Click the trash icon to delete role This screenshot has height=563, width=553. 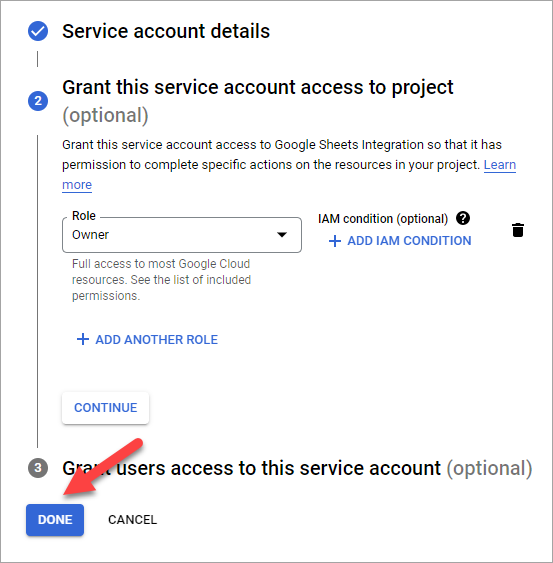pos(517,230)
